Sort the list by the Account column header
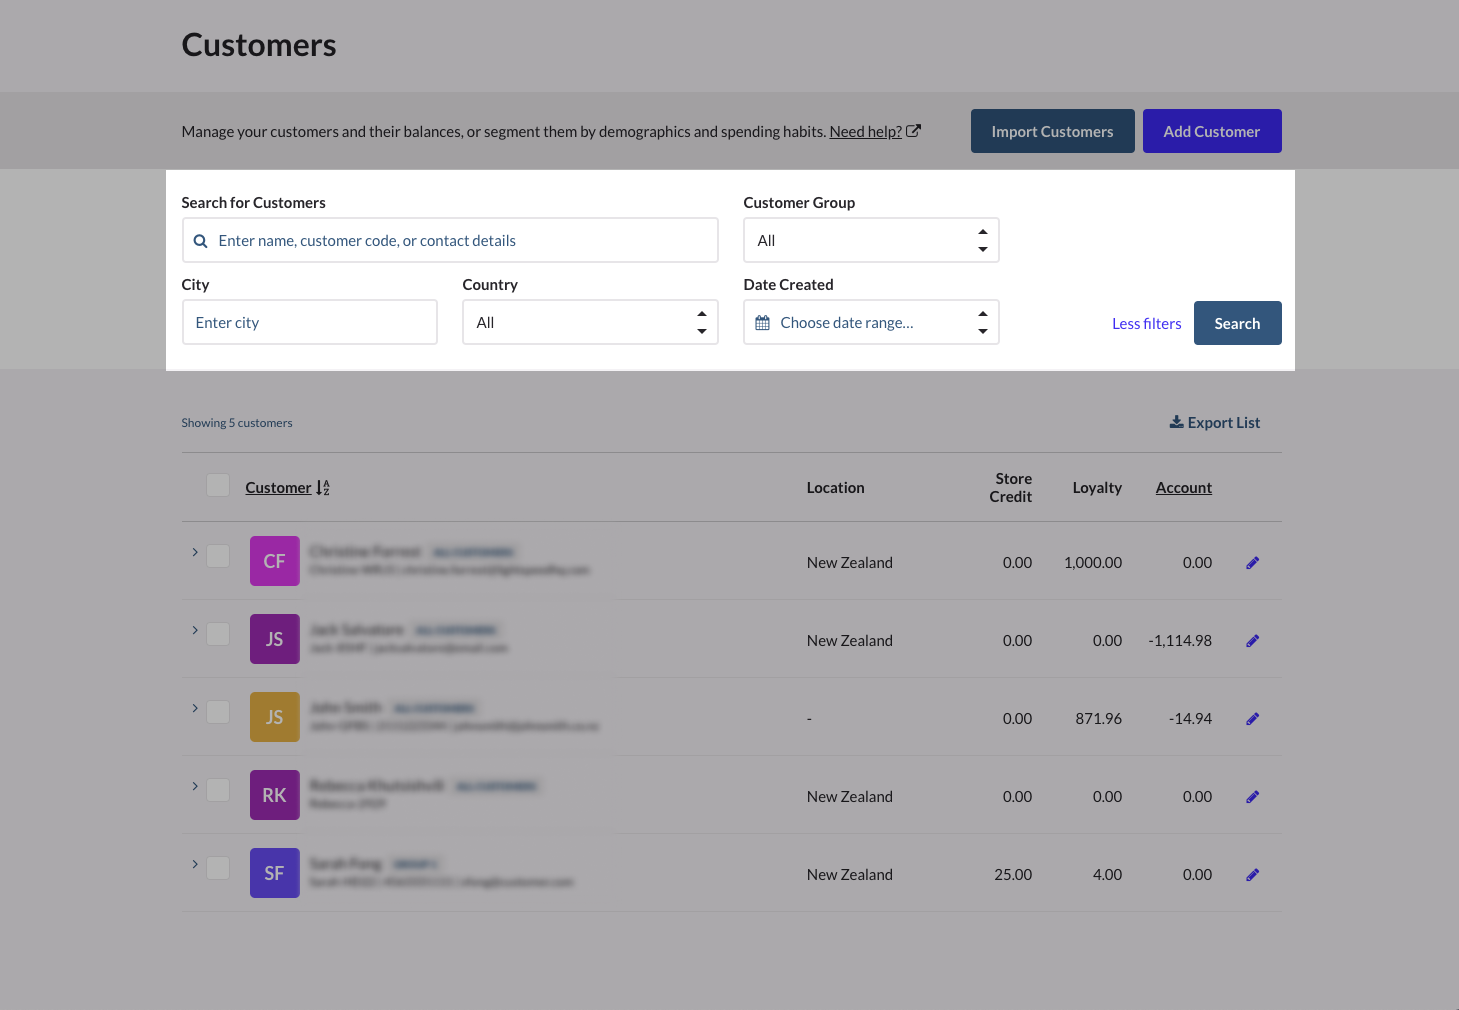 pyautogui.click(x=1183, y=488)
